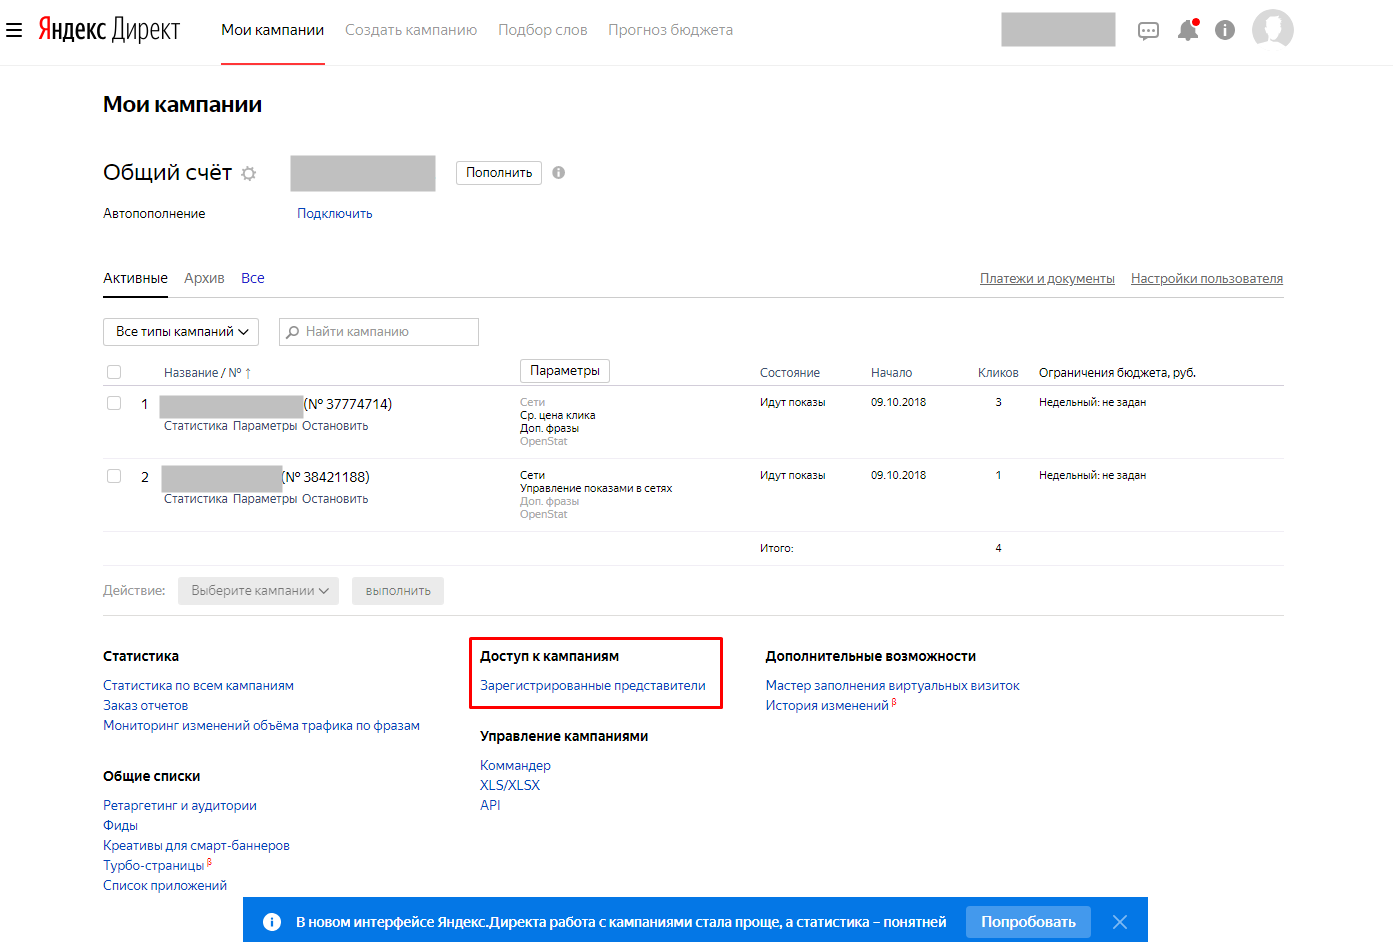
Task: Click gear icon next to Общий счёт
Action: 249,173
